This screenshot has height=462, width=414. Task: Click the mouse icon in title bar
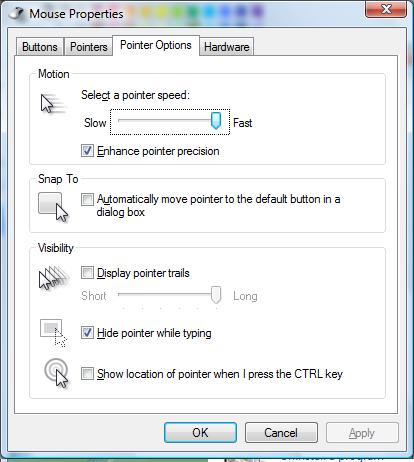coord(17,13)
